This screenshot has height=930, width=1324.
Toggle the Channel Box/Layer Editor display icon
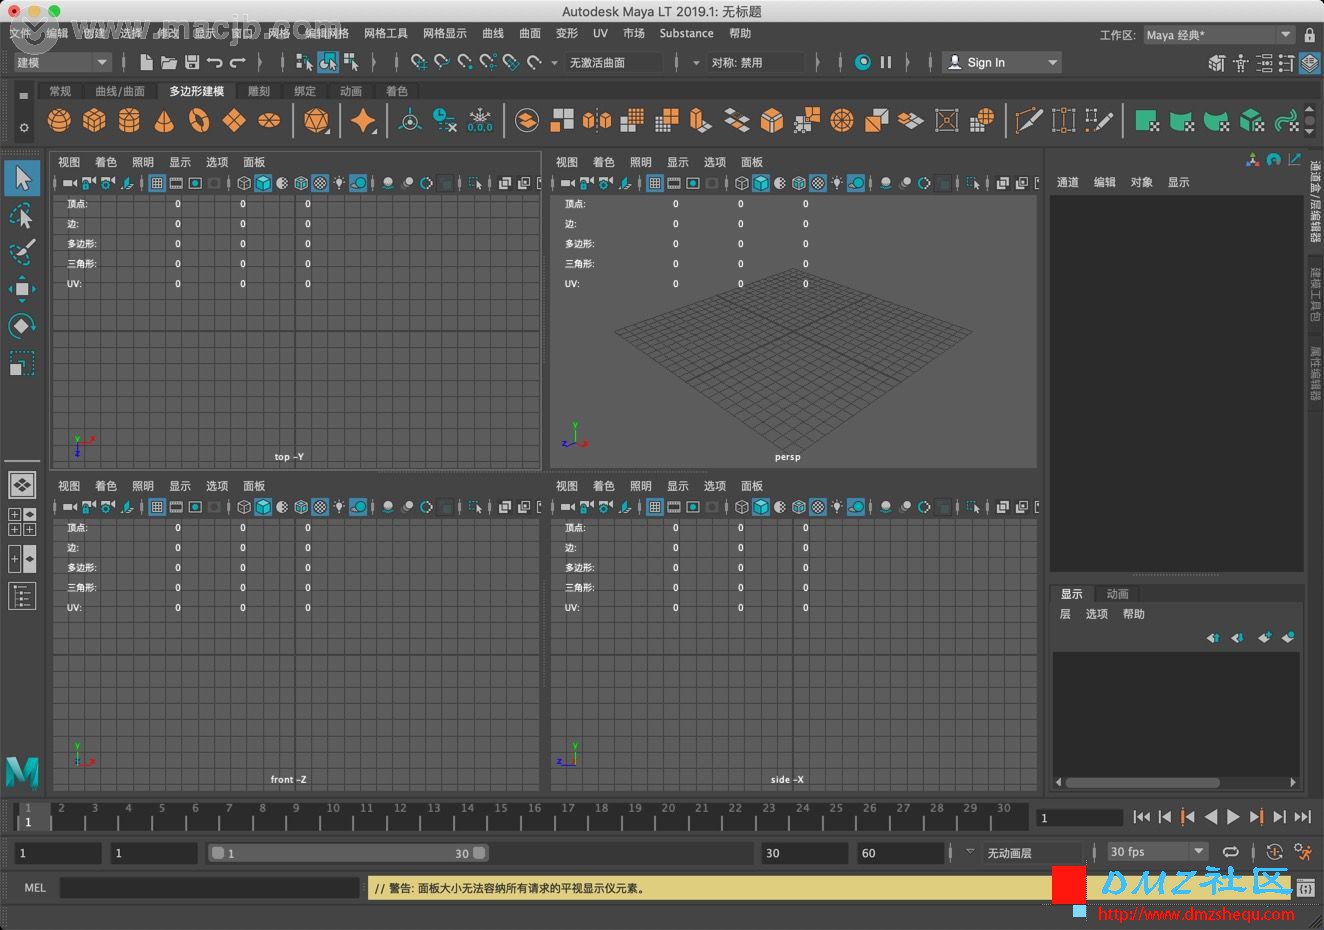(1310, 63)
